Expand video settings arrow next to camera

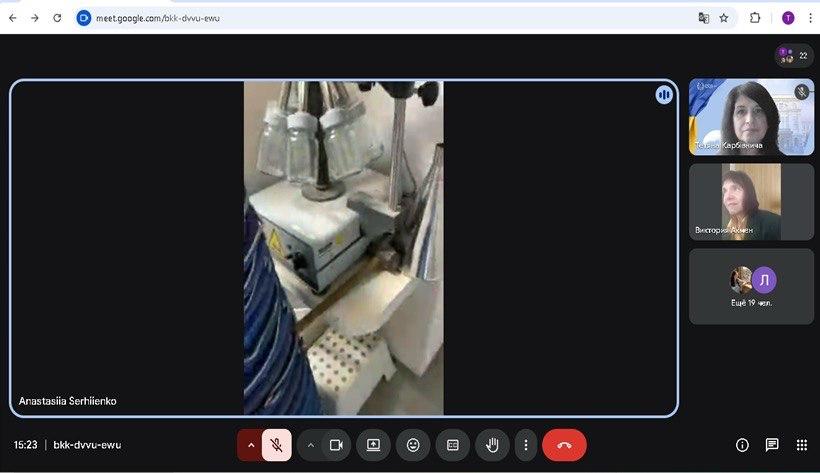[310, 445]
